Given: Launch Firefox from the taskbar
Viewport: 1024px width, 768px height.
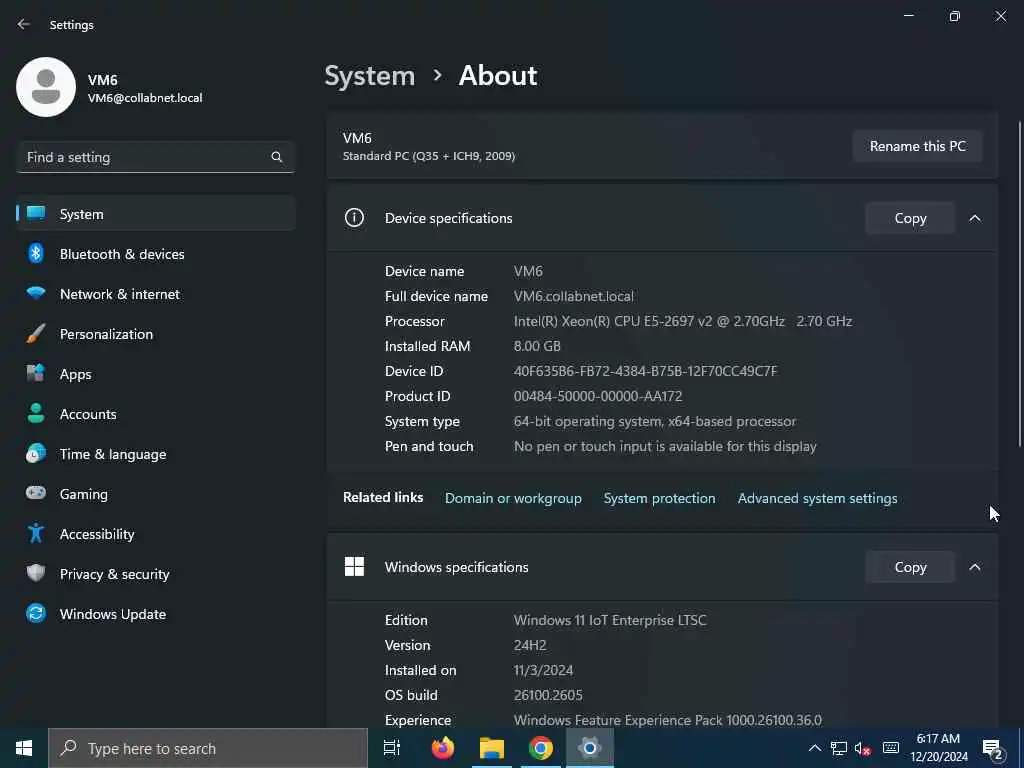Looking at the screenshot, I should click(x=443, y=748).
